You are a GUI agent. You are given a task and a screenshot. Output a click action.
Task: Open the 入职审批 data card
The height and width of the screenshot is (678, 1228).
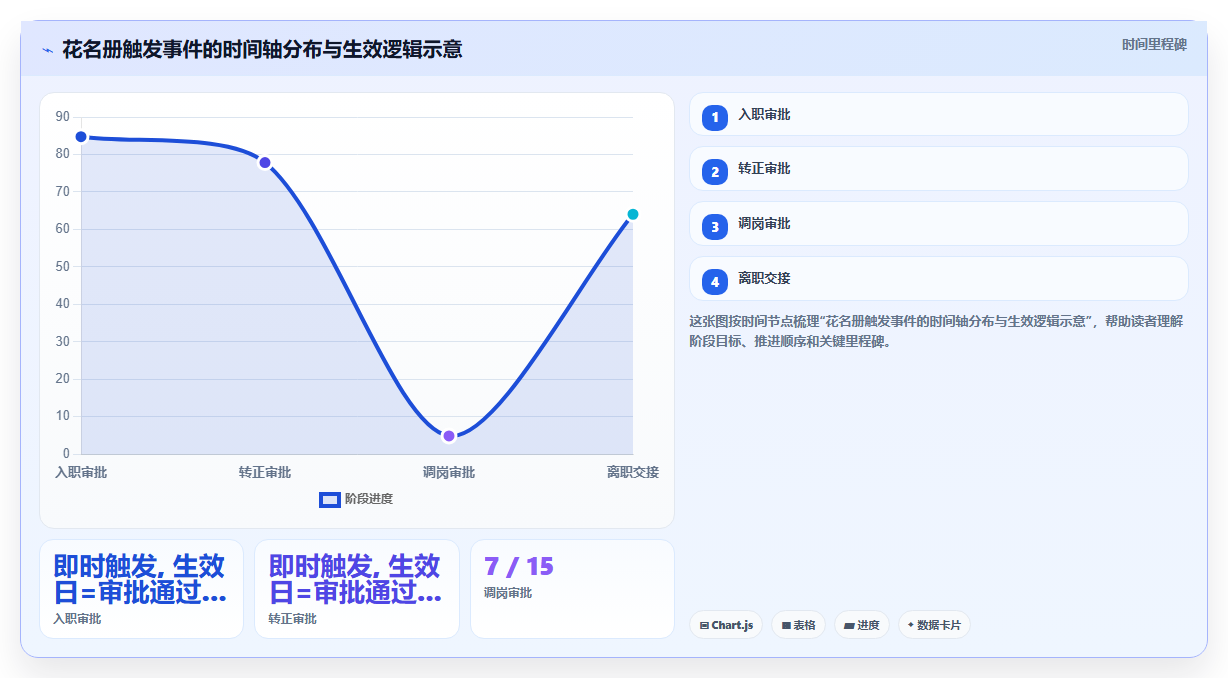click(x=141, y=589)
